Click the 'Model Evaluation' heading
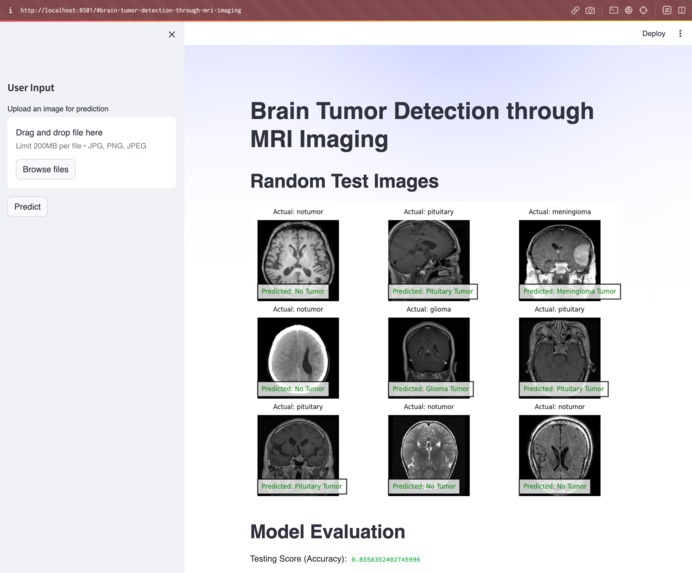Image resolution: width=692 pixels, height=573 pixels. point(327,532)
